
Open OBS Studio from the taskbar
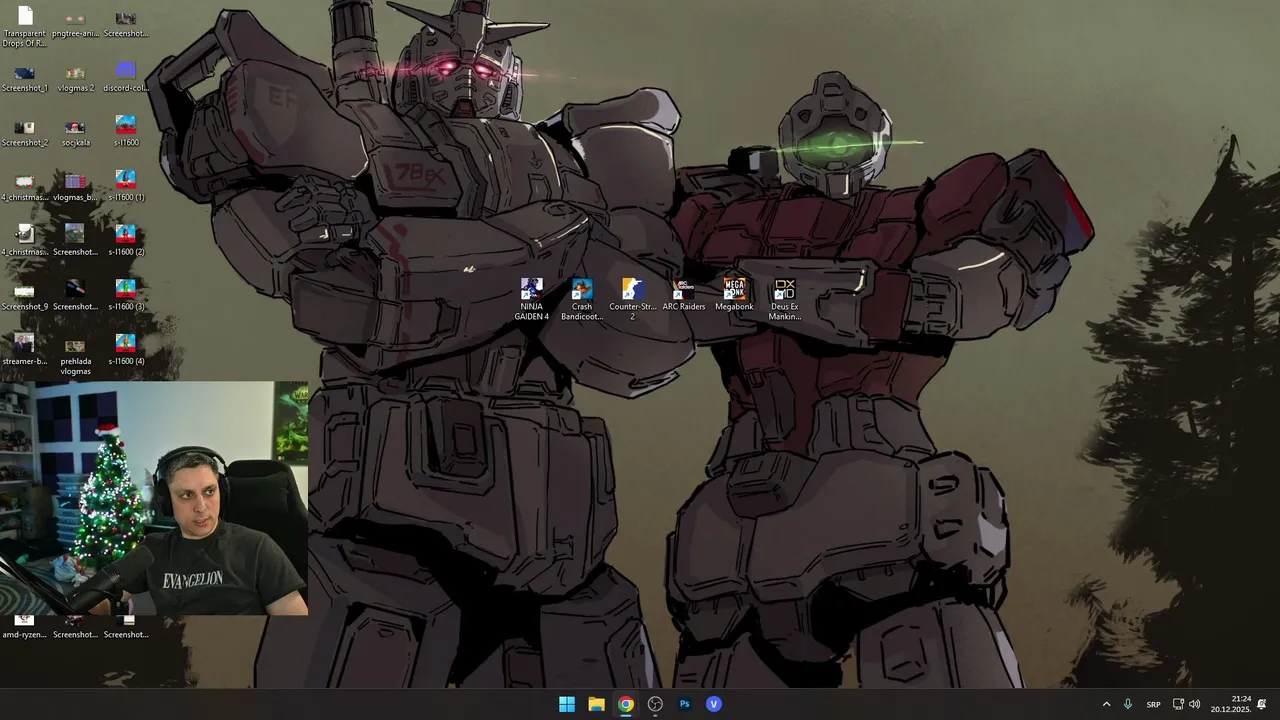pyautogui.click(x=655, y=704)
